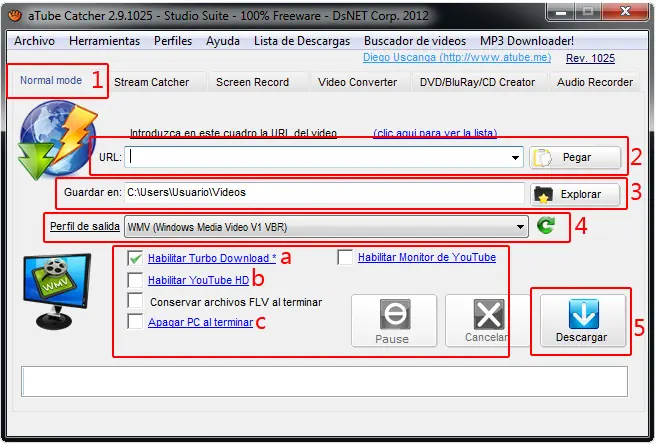Open the Archivo menu
656x445 pixels.
(34, 41)
